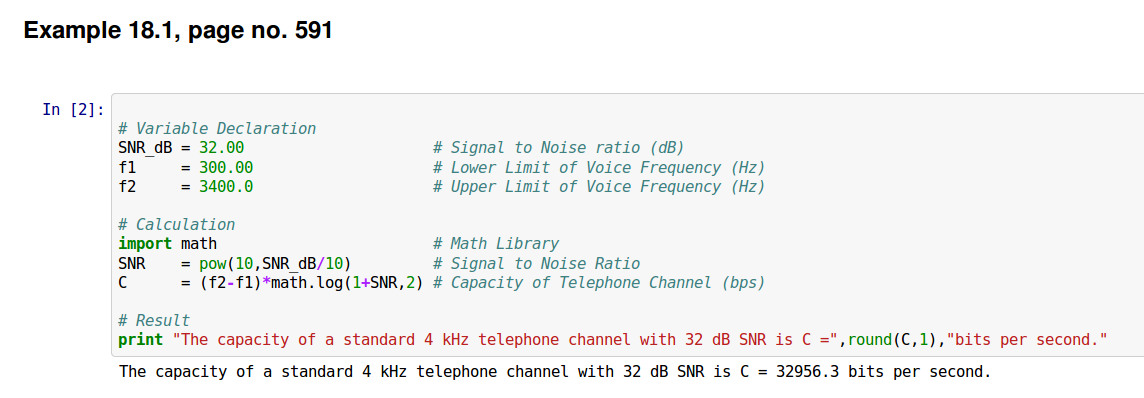Click the "# Math Library" comment
Viewport: 1144px width, 398px height.
(x=495, y=243)
